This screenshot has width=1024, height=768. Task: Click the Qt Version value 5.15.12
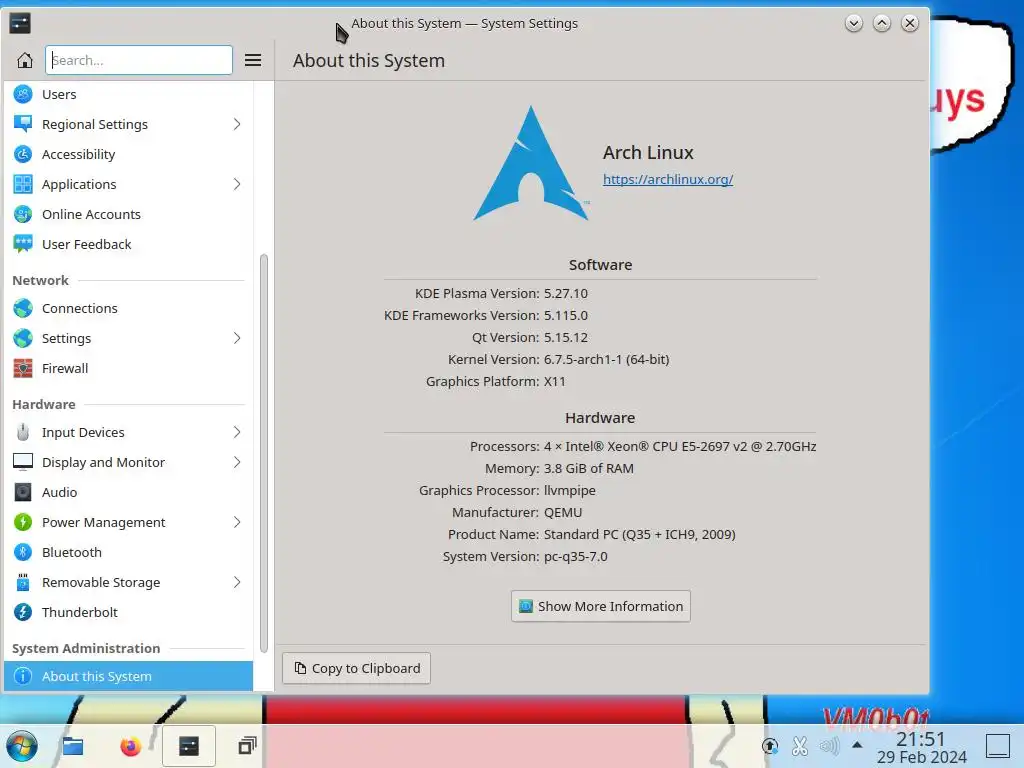[566, 338]
